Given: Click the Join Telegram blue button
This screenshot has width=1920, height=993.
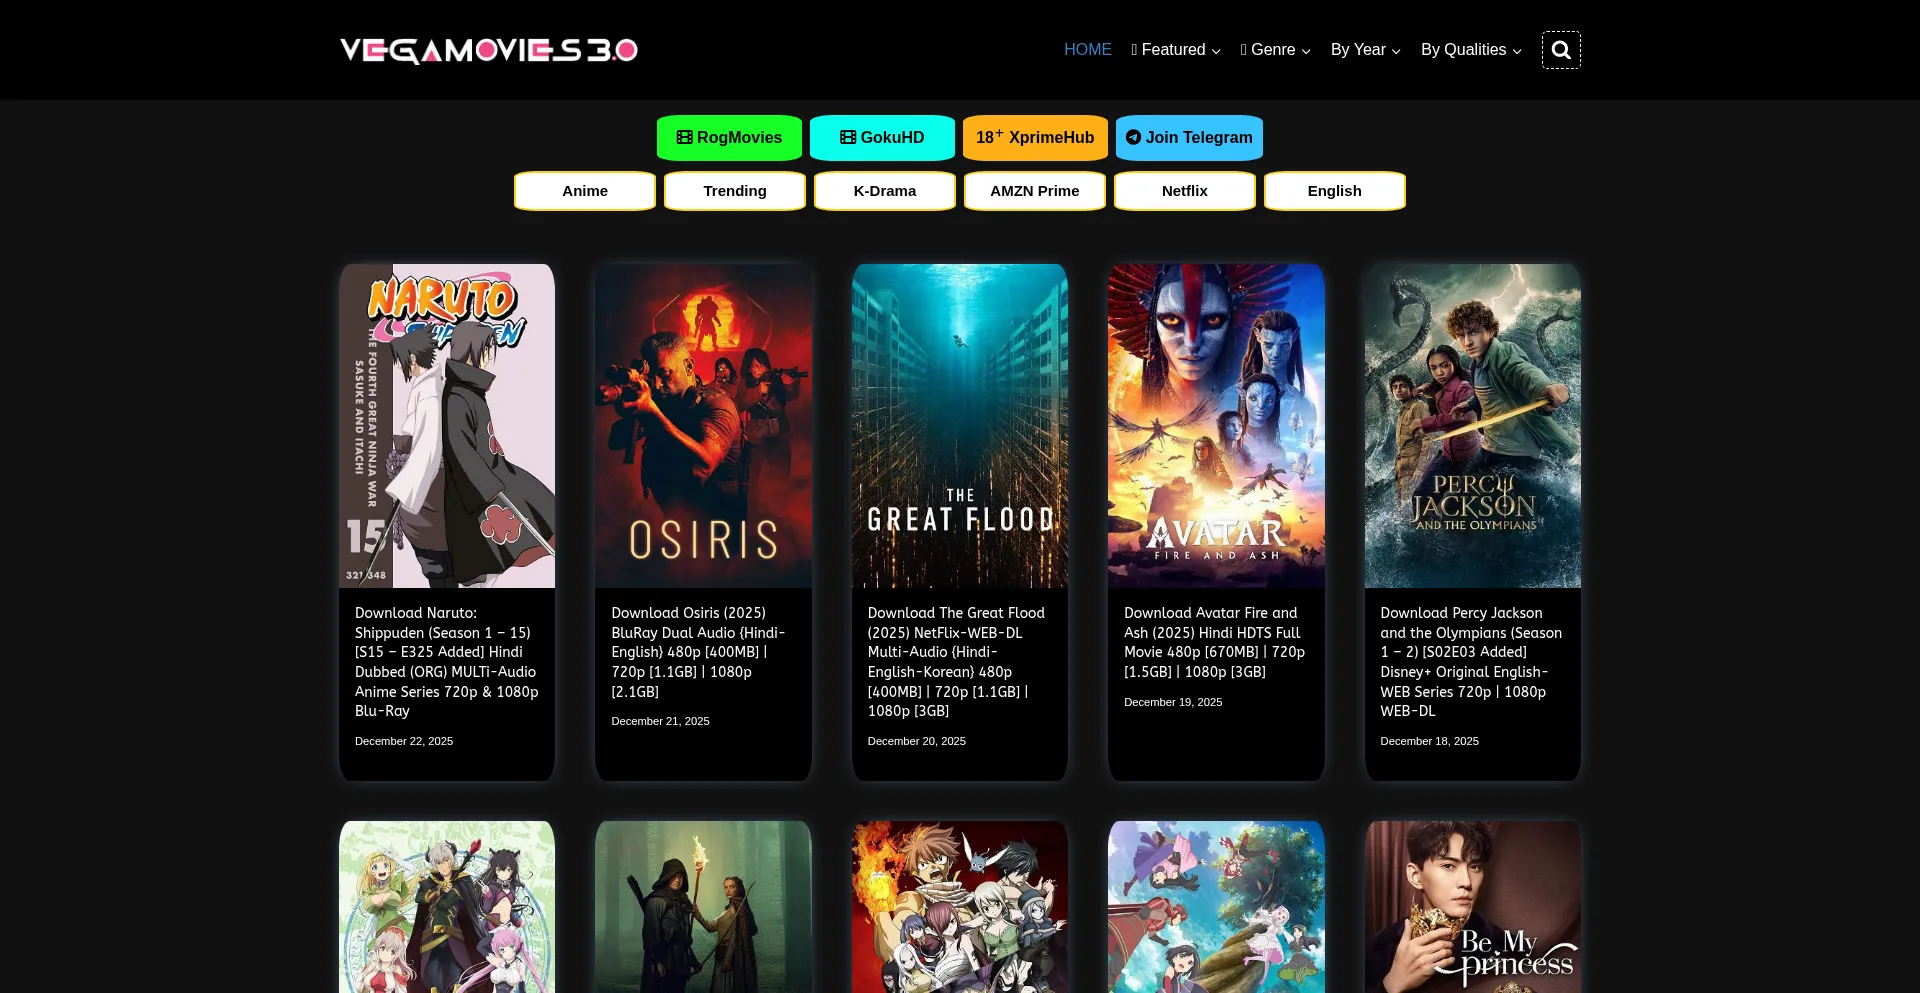Looking at the screenshot, I should click(1189, 137).
